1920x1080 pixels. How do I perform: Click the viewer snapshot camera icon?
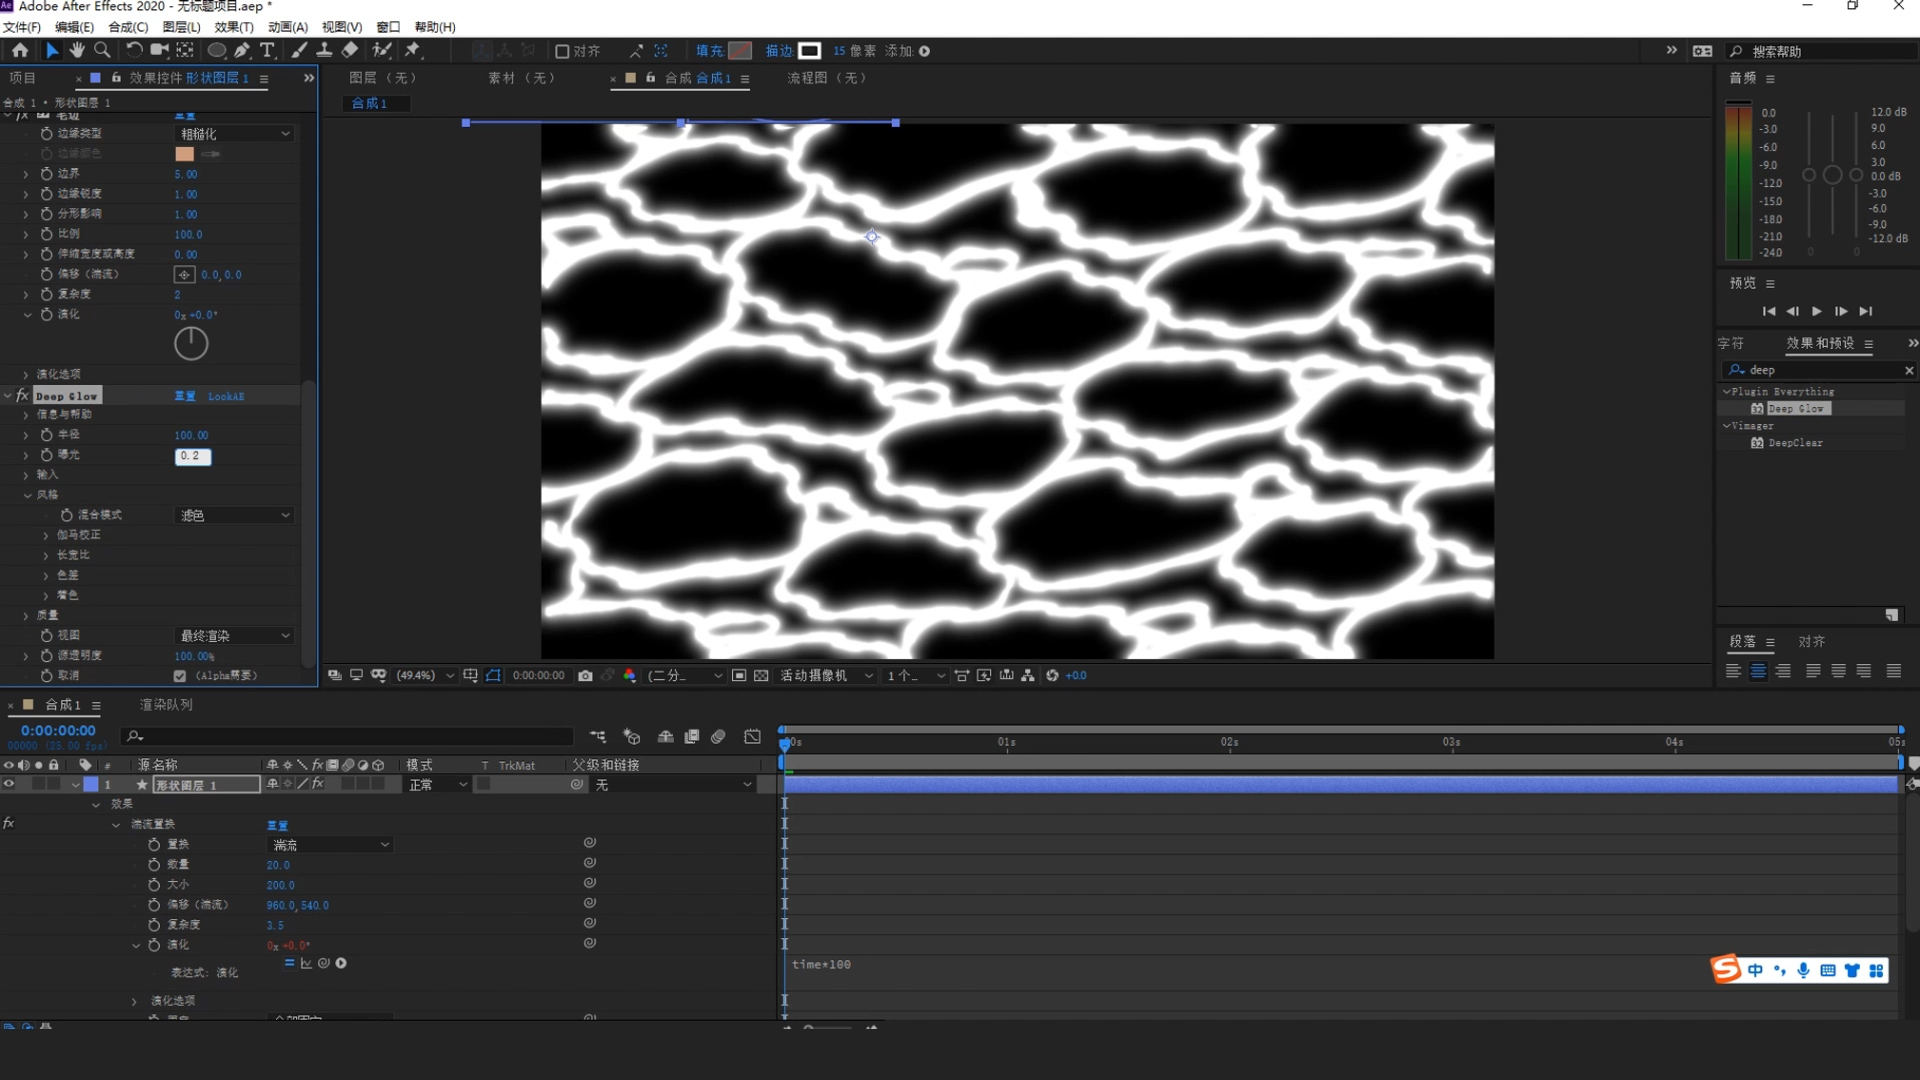585,676
